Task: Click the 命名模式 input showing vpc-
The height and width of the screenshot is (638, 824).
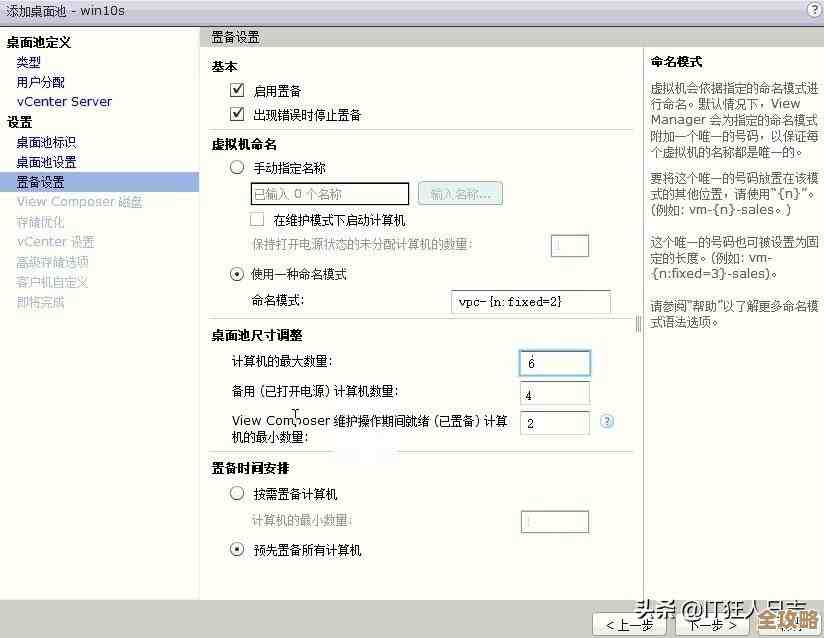Action: pos(530,301)
